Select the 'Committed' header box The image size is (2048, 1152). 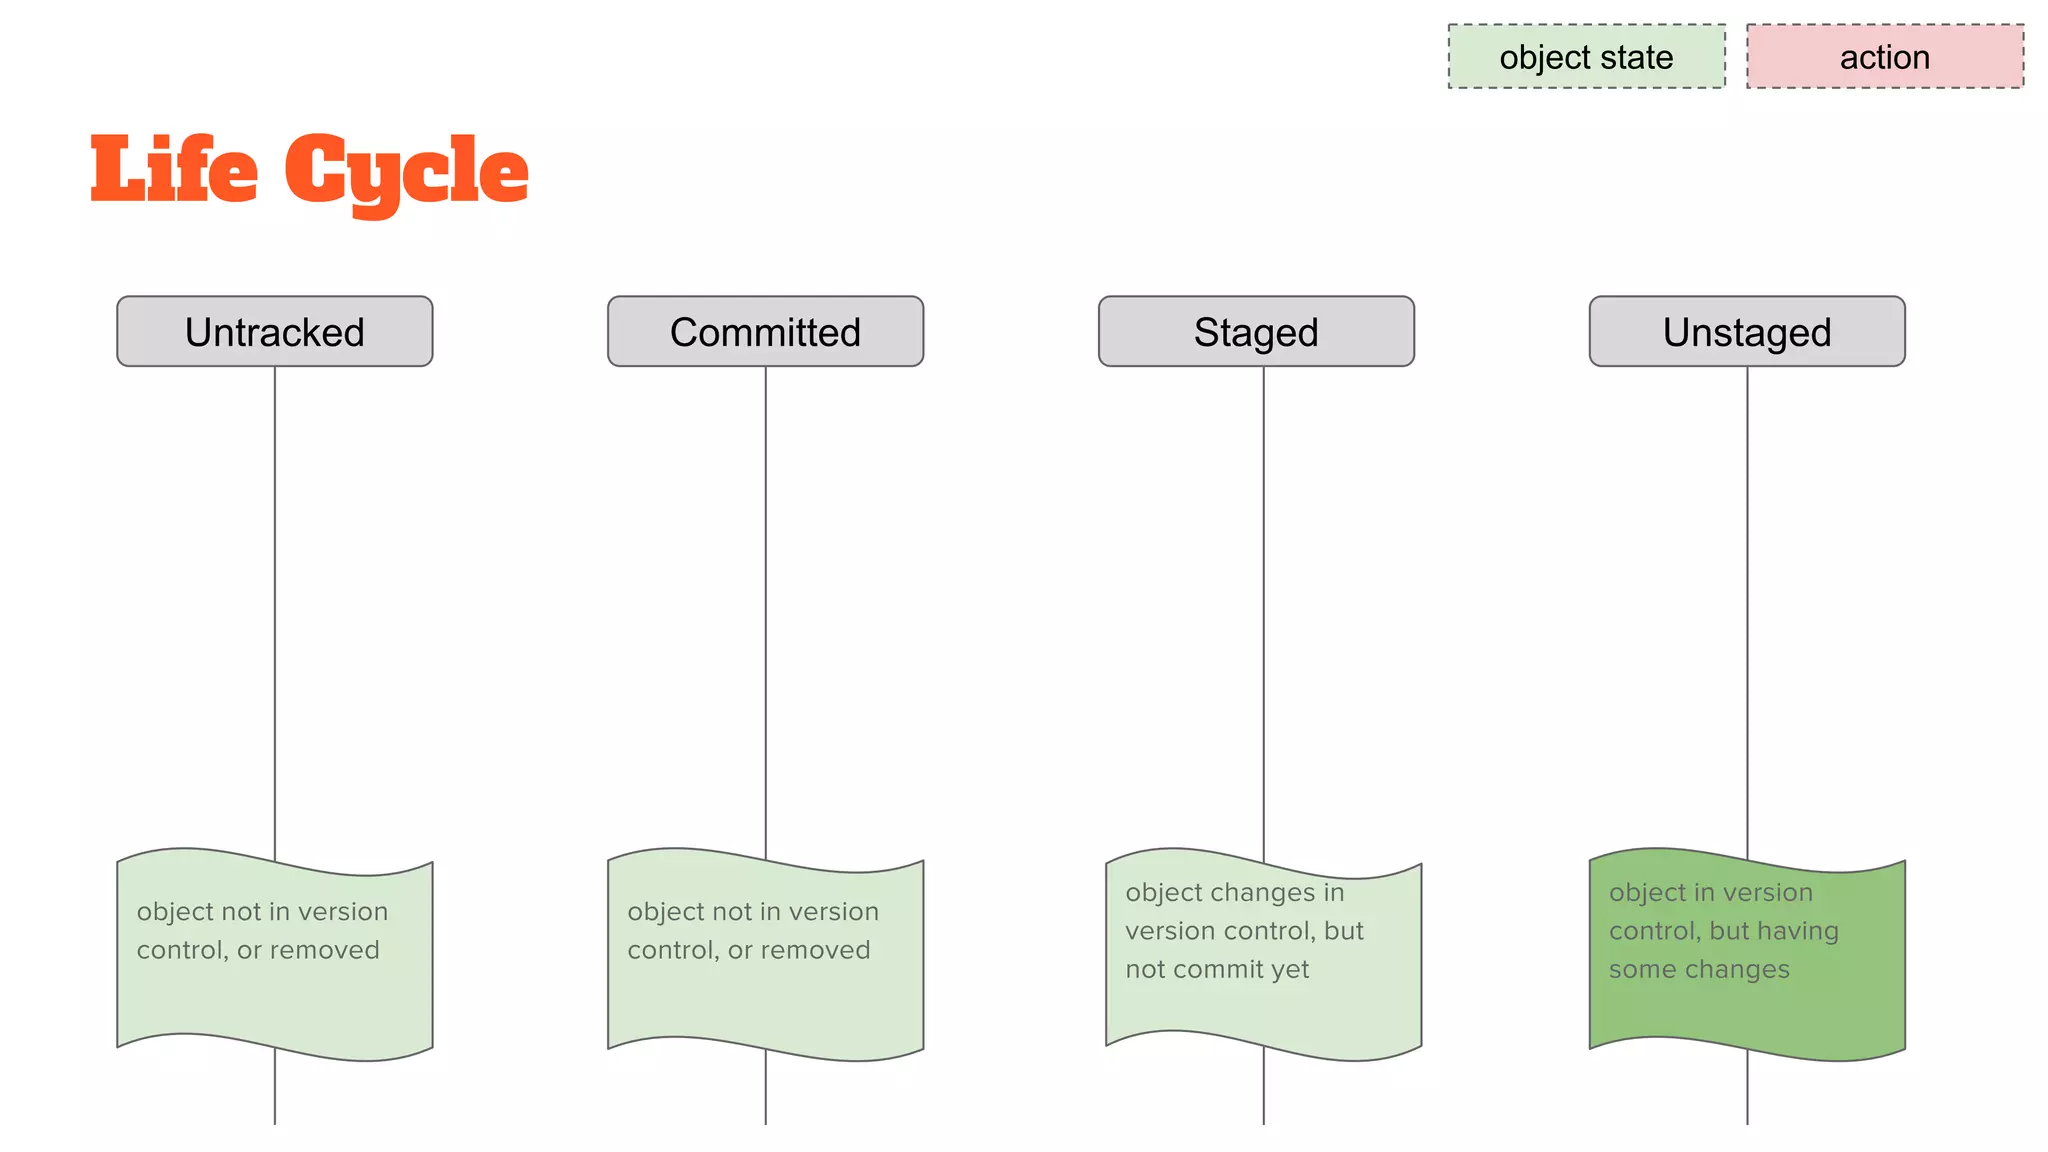click(x=765, y=332)
